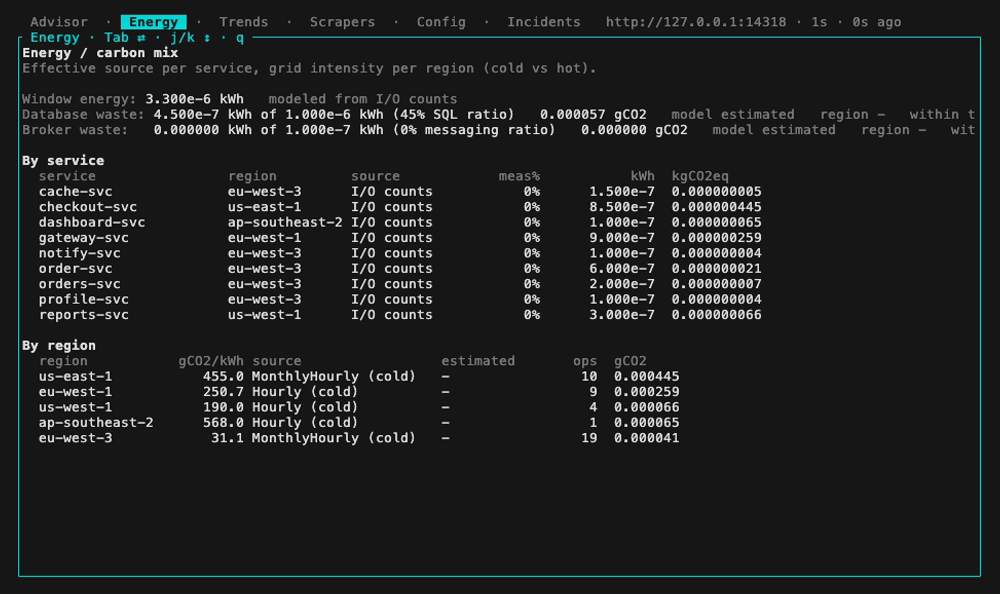Select the order-svc service row

pos(400,269)
